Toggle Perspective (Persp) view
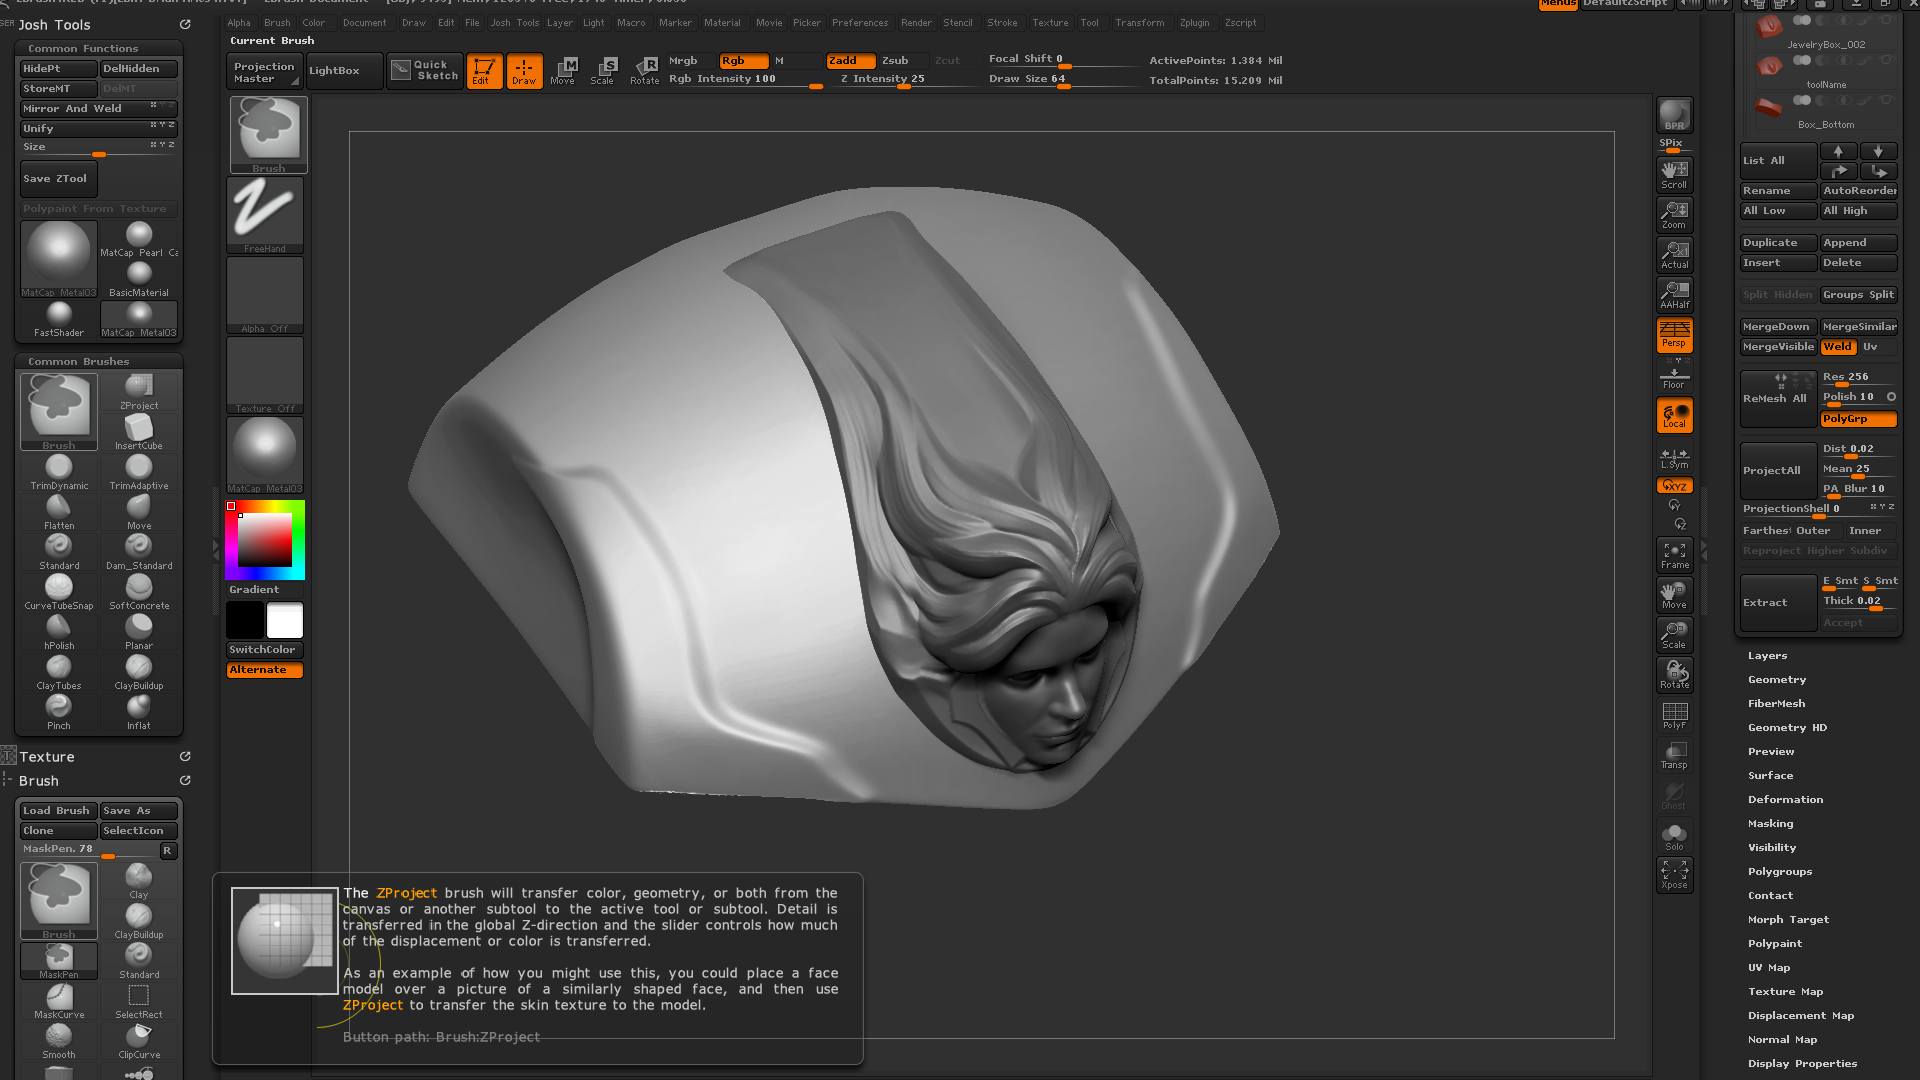The height and width of the screenshot is (1080, 1920). (1674, 335)
